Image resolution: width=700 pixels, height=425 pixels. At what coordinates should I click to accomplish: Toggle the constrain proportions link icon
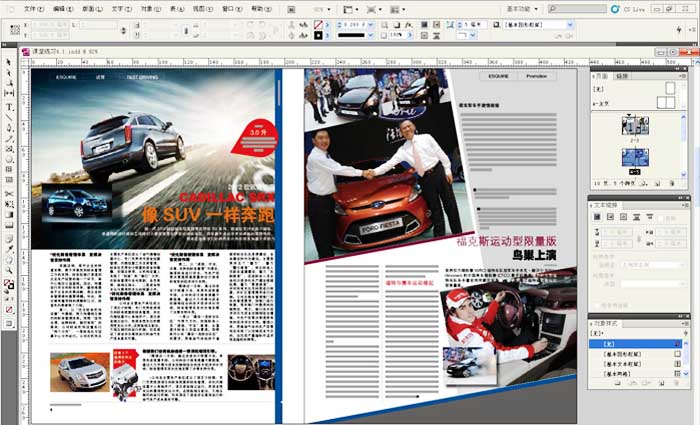186,30
